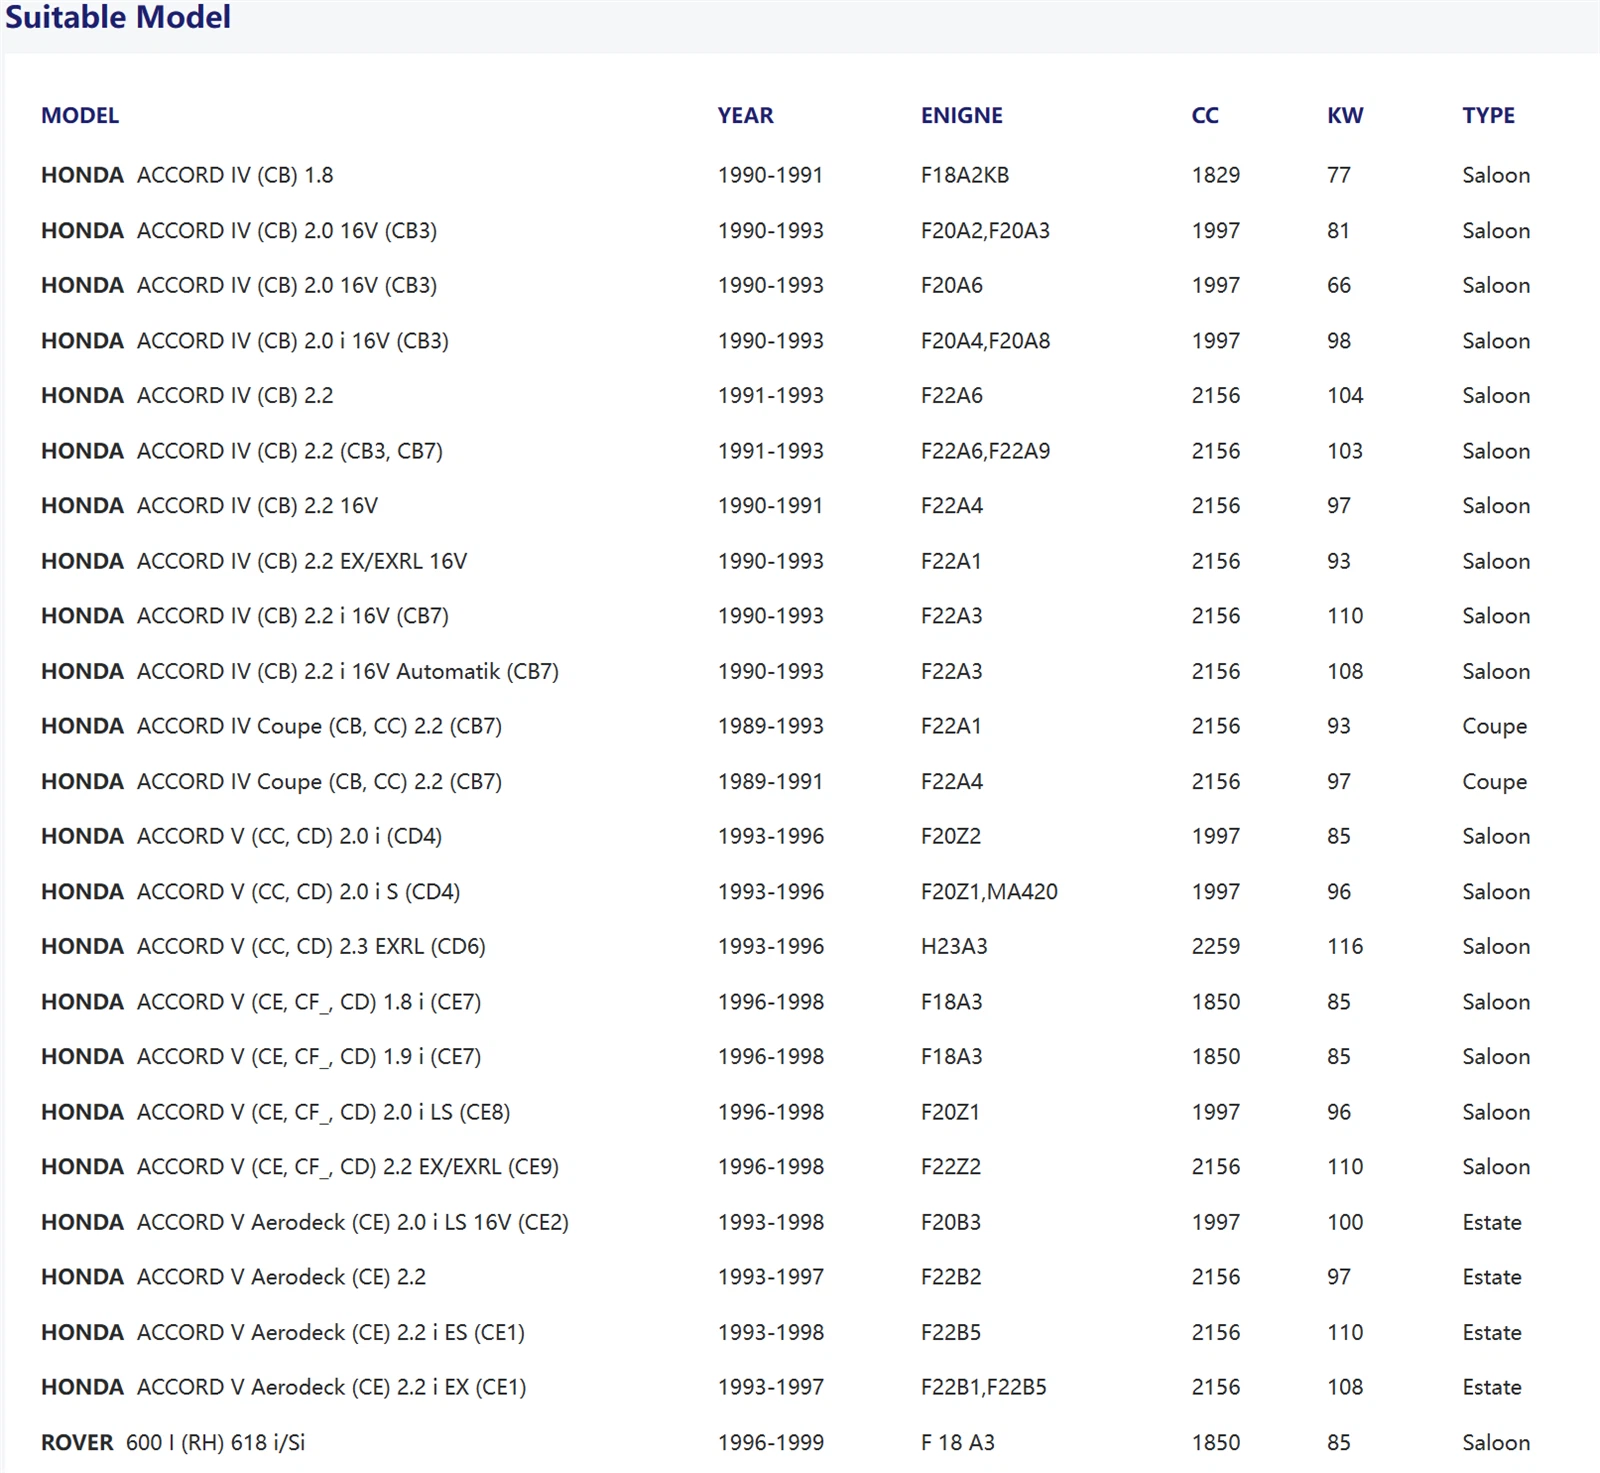
Task: Select "ACCORD IV (CB) 2.0 i 16V (CB3)" model
Action: pos(293,340)
